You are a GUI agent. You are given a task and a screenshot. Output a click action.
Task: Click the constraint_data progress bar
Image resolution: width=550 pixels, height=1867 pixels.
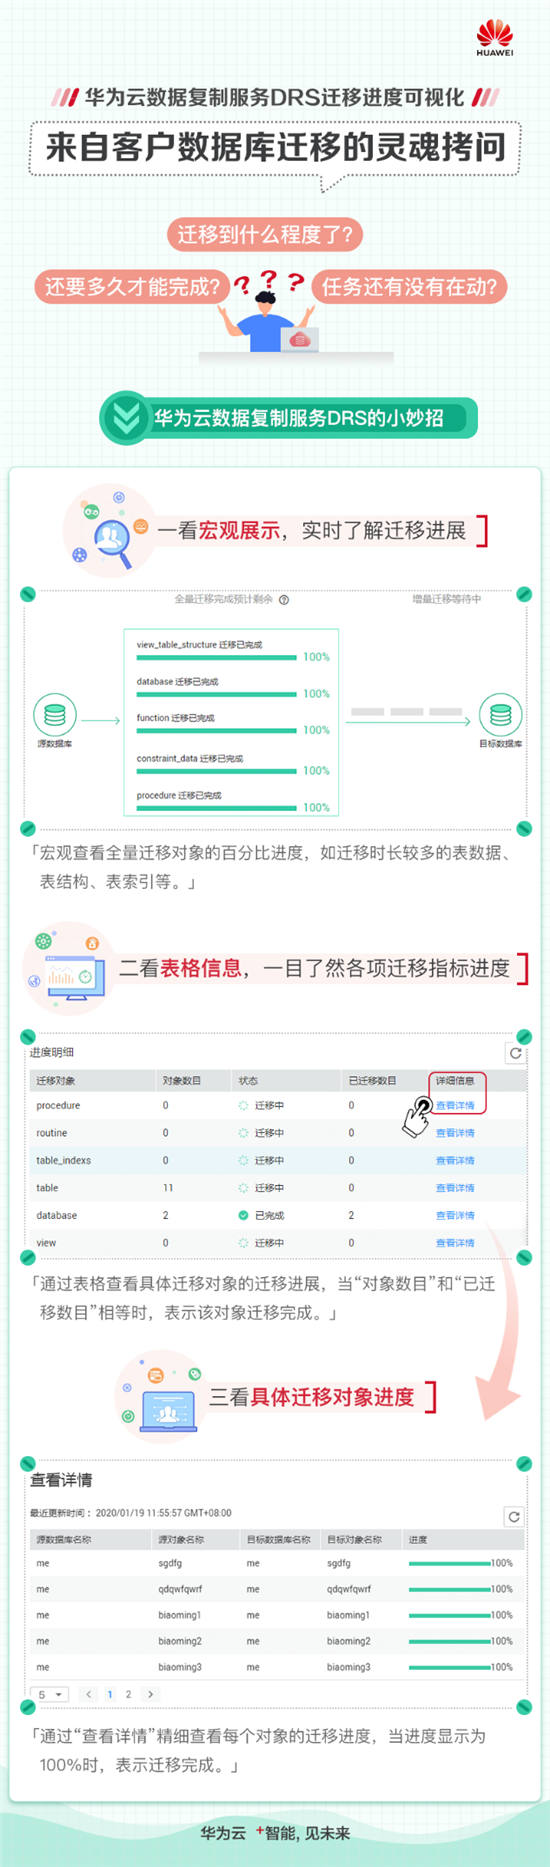pos(216,770)
